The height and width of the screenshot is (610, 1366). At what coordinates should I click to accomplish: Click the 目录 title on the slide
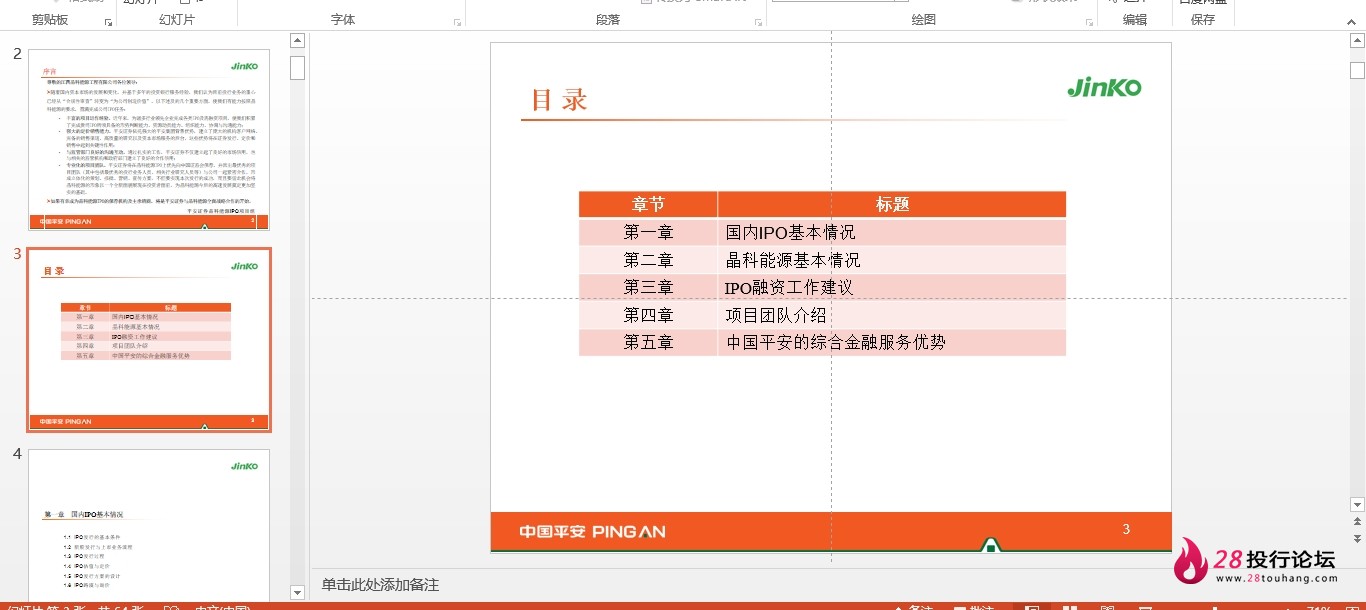pyautogui.click(x=559, y=100)
